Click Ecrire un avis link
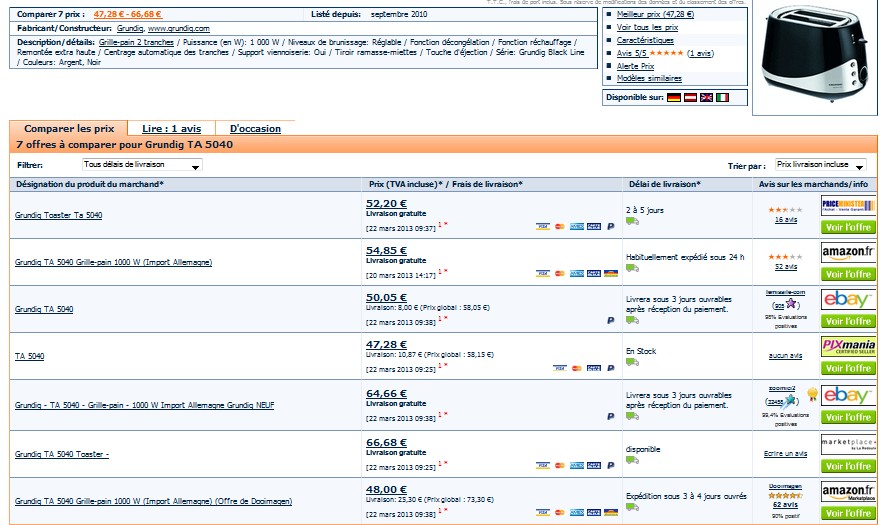The width and height of the screenshot is (886, 525). point(785,454)
